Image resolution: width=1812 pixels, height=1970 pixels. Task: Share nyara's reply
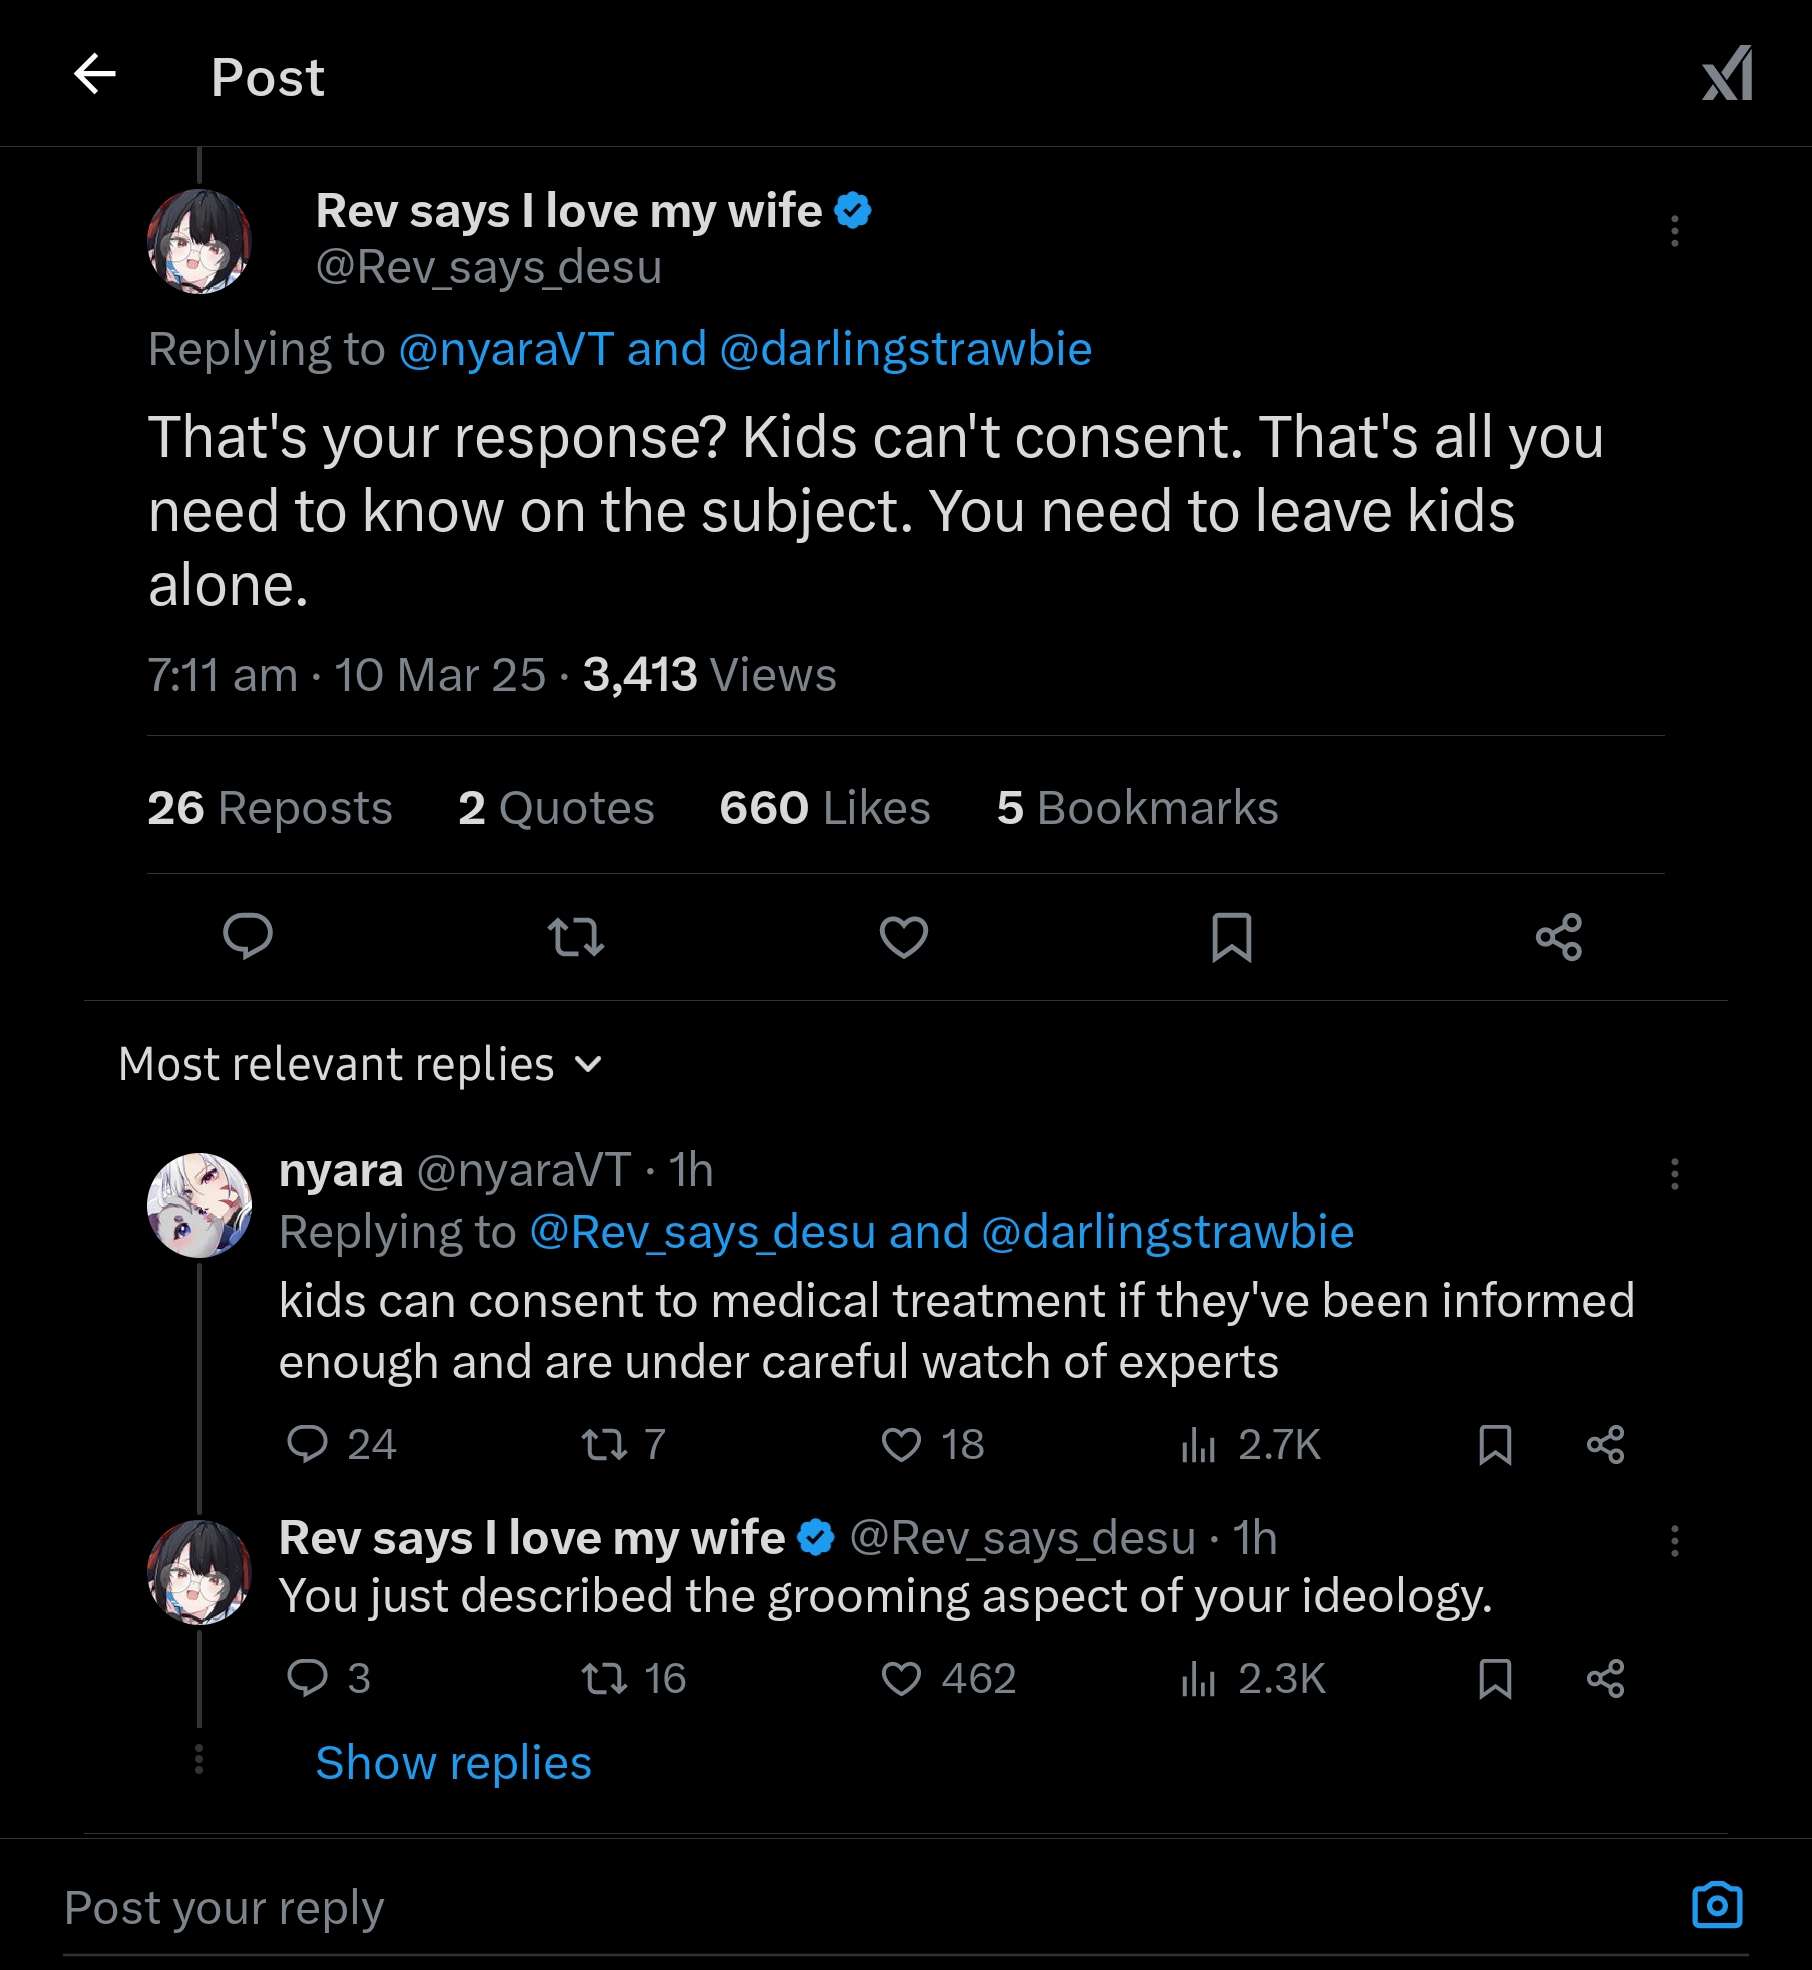1605,1445
